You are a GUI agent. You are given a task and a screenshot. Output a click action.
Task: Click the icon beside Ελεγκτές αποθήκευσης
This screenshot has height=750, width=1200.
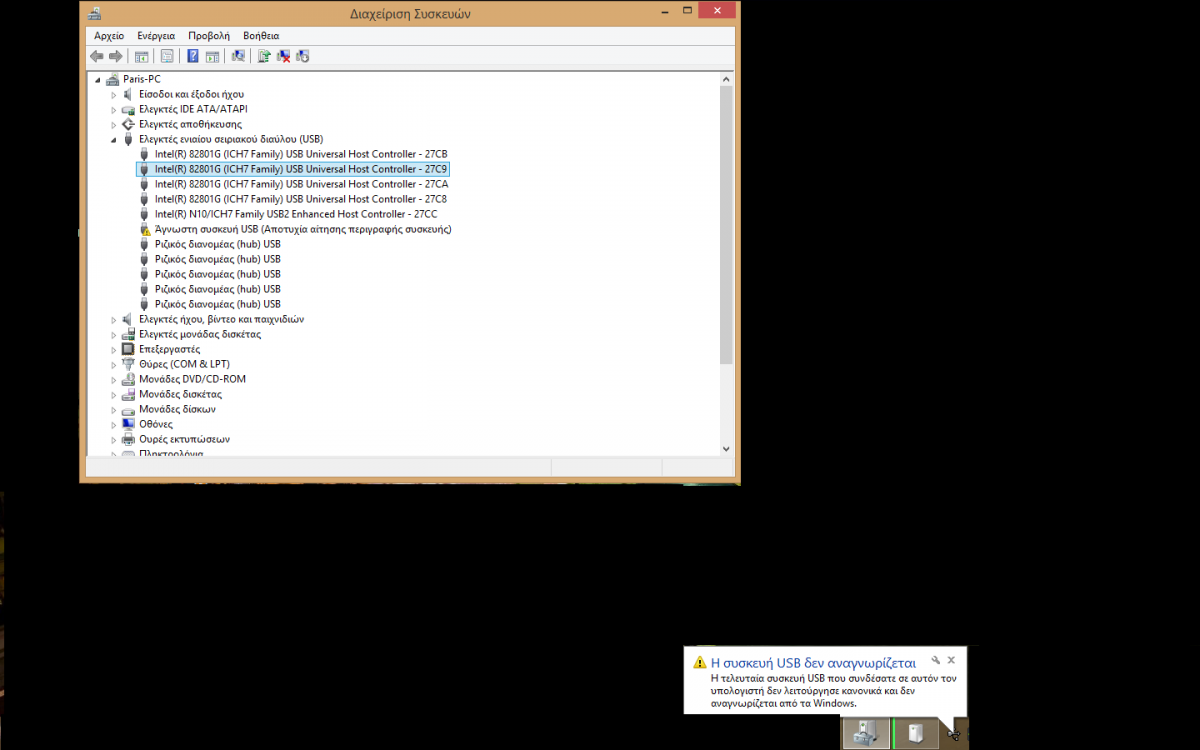(128, 124)
